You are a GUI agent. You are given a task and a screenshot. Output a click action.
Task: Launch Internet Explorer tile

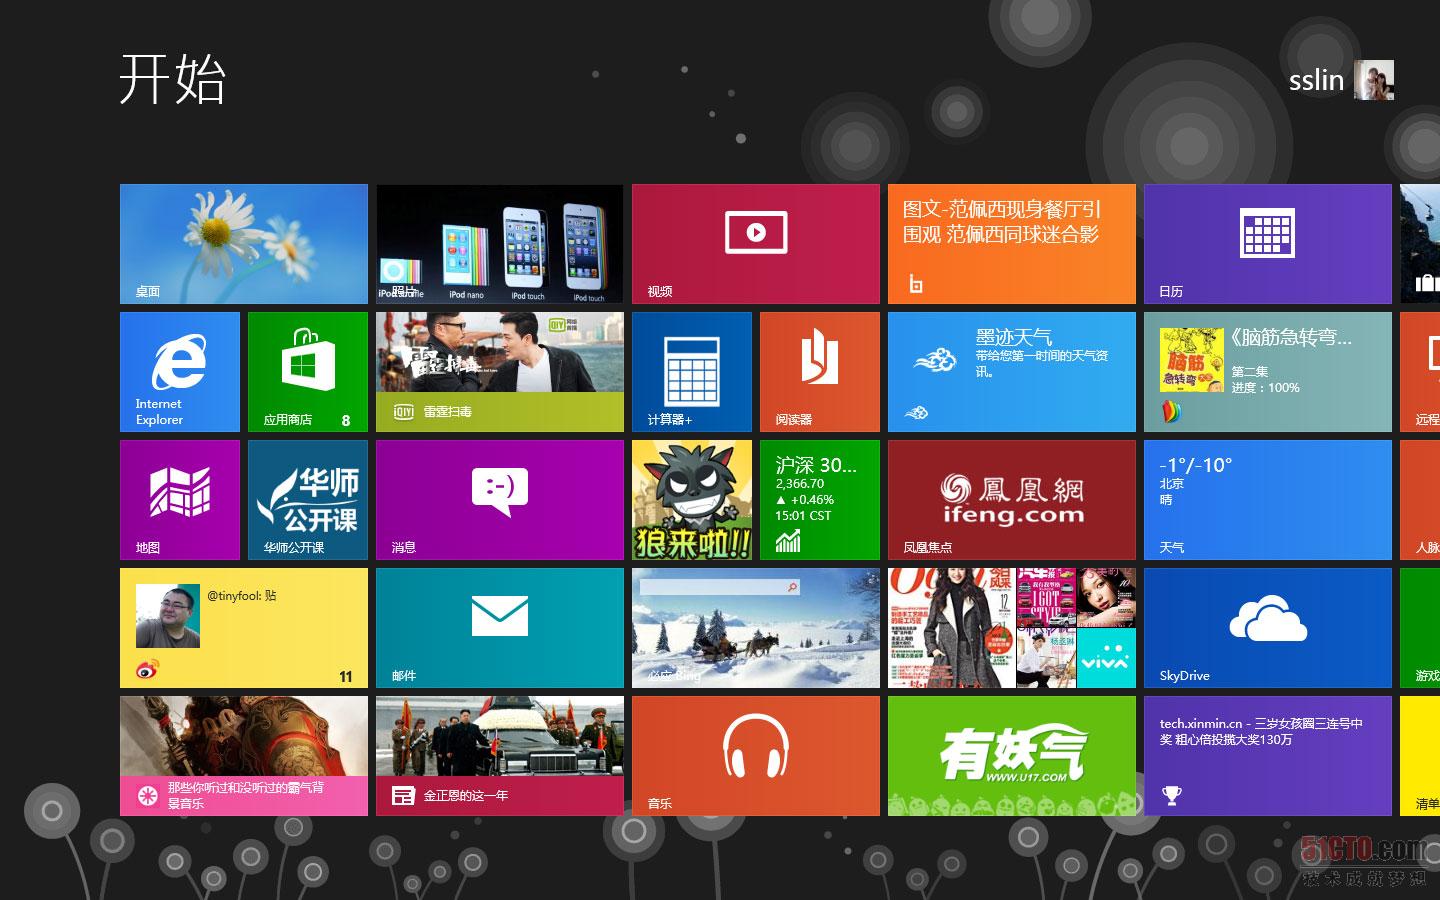tap(180, 372)
